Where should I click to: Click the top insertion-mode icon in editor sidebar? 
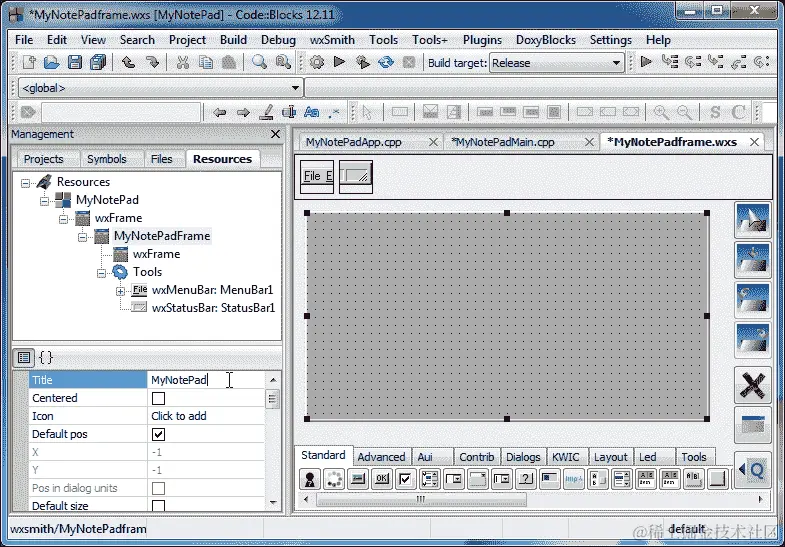[x=752, y=220]
